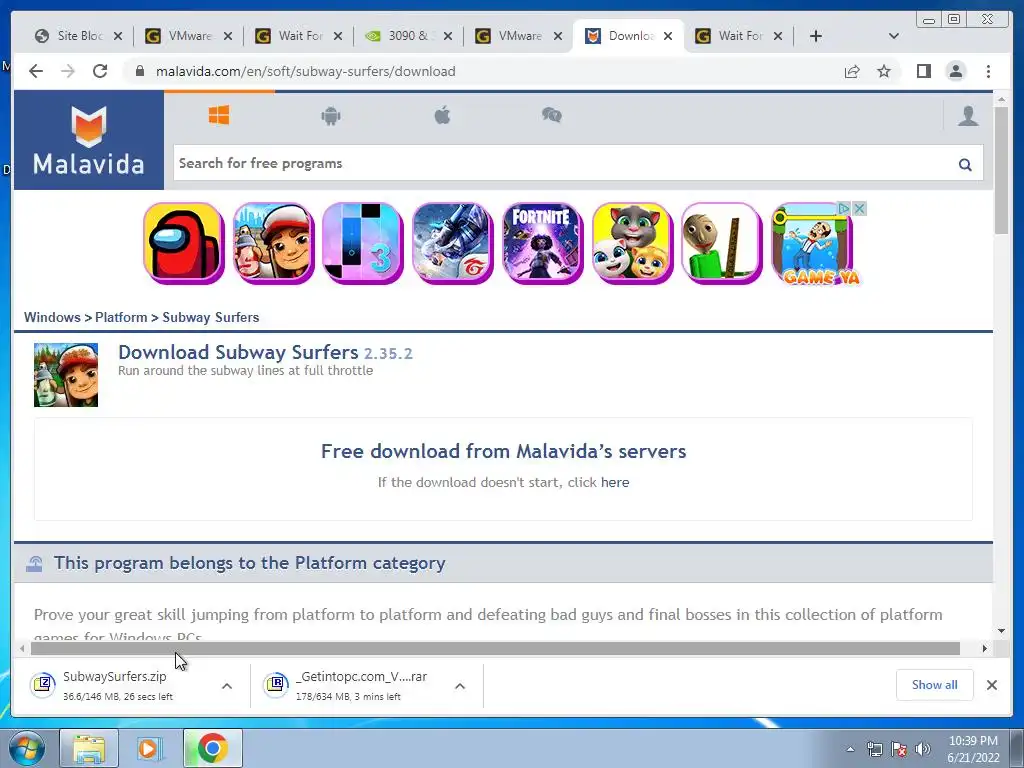This screenshot has height=768, width=1024.
Task: Bookmark this page with the star
Action: [884, 71]
